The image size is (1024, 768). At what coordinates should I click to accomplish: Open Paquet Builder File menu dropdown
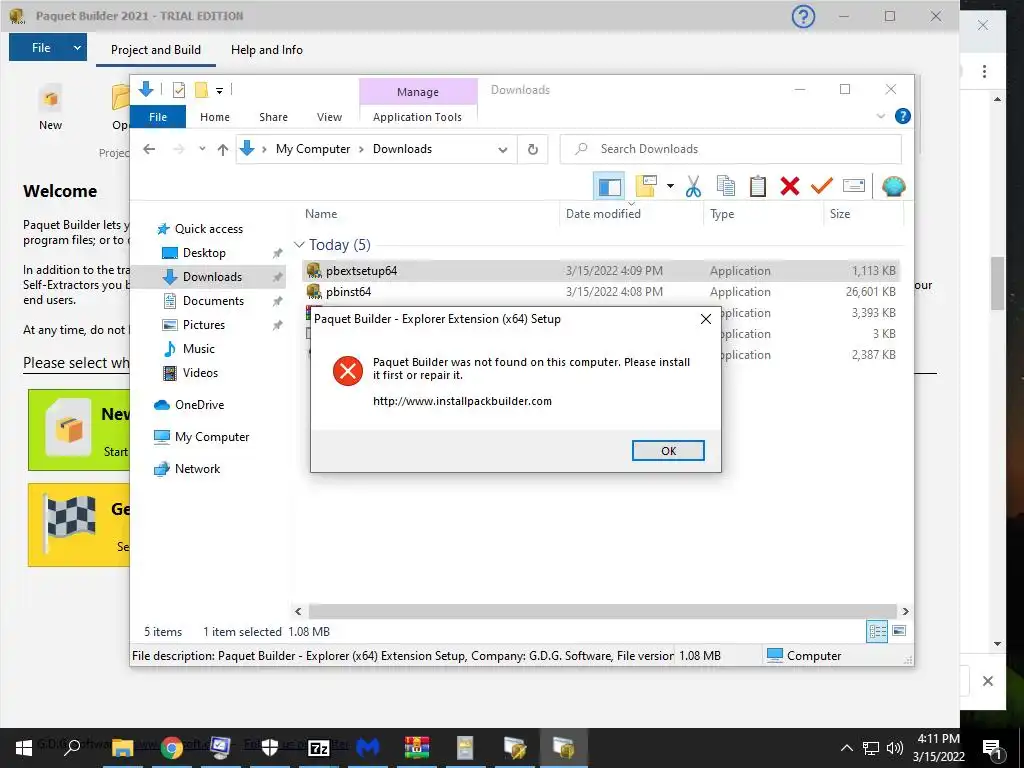click(x=76, y=48)
